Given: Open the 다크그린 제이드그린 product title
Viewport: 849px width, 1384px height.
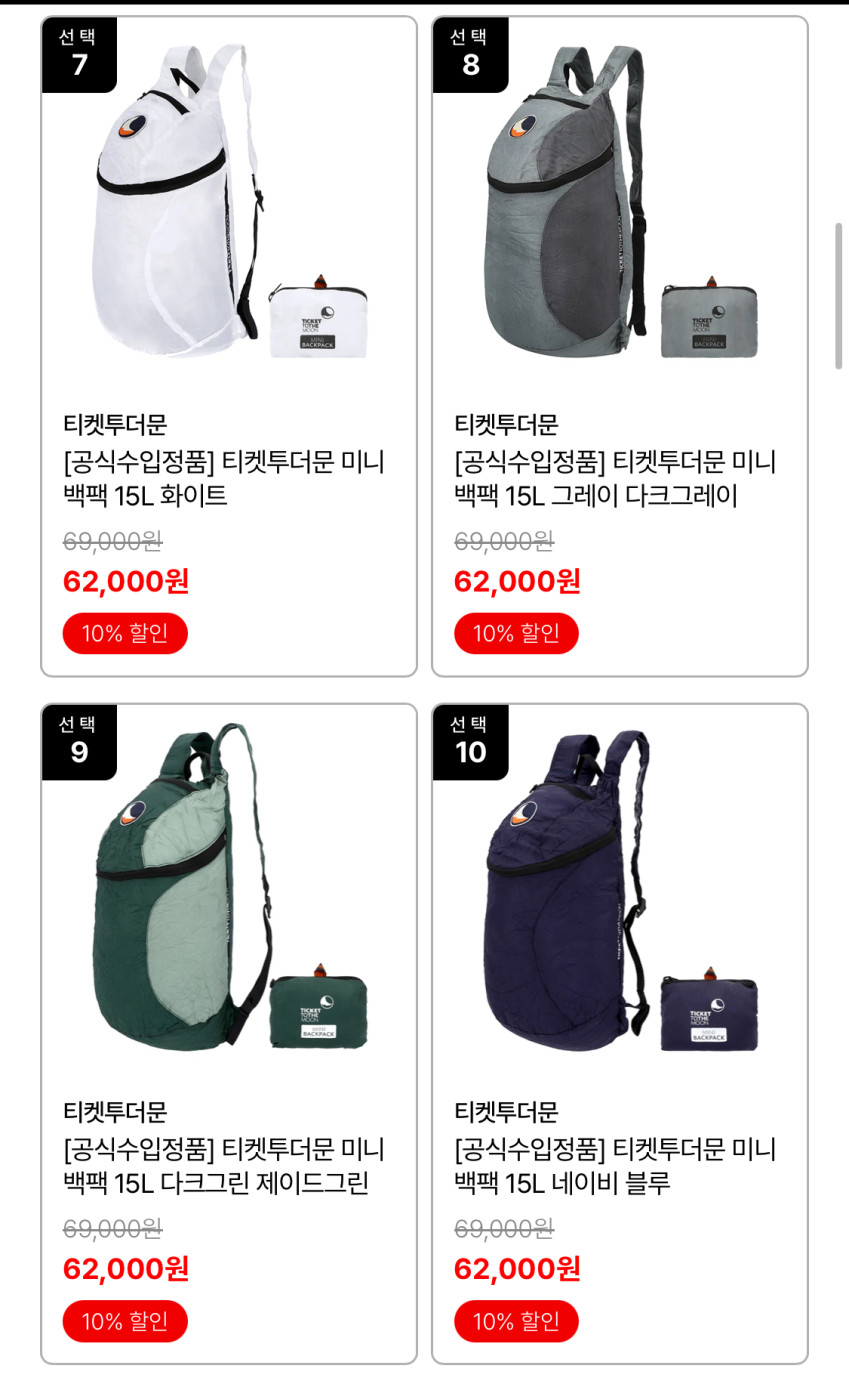Looking at the screenshot, I should pos(224,1166).
